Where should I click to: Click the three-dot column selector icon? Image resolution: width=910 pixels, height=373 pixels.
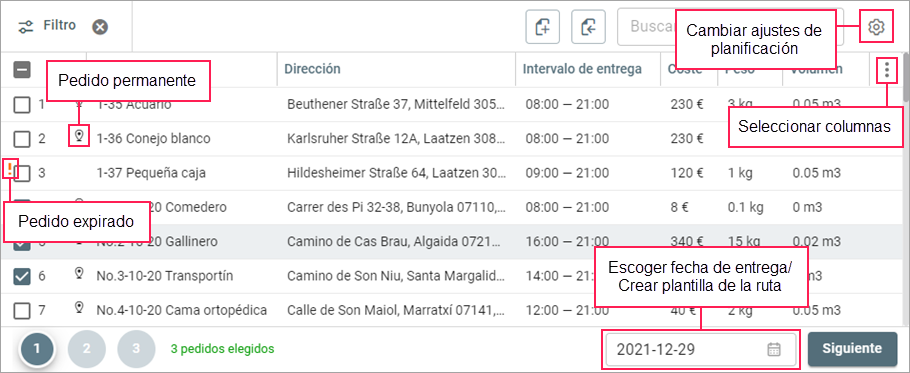click(x=886, y=70)
